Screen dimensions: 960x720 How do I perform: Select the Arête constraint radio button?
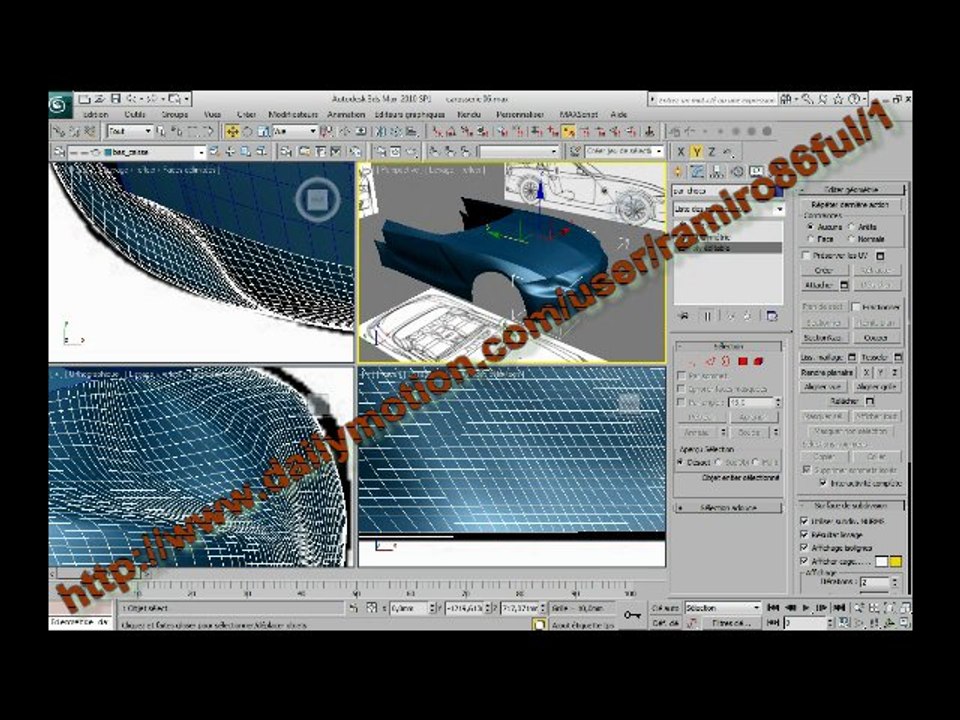tap(851, 227)
